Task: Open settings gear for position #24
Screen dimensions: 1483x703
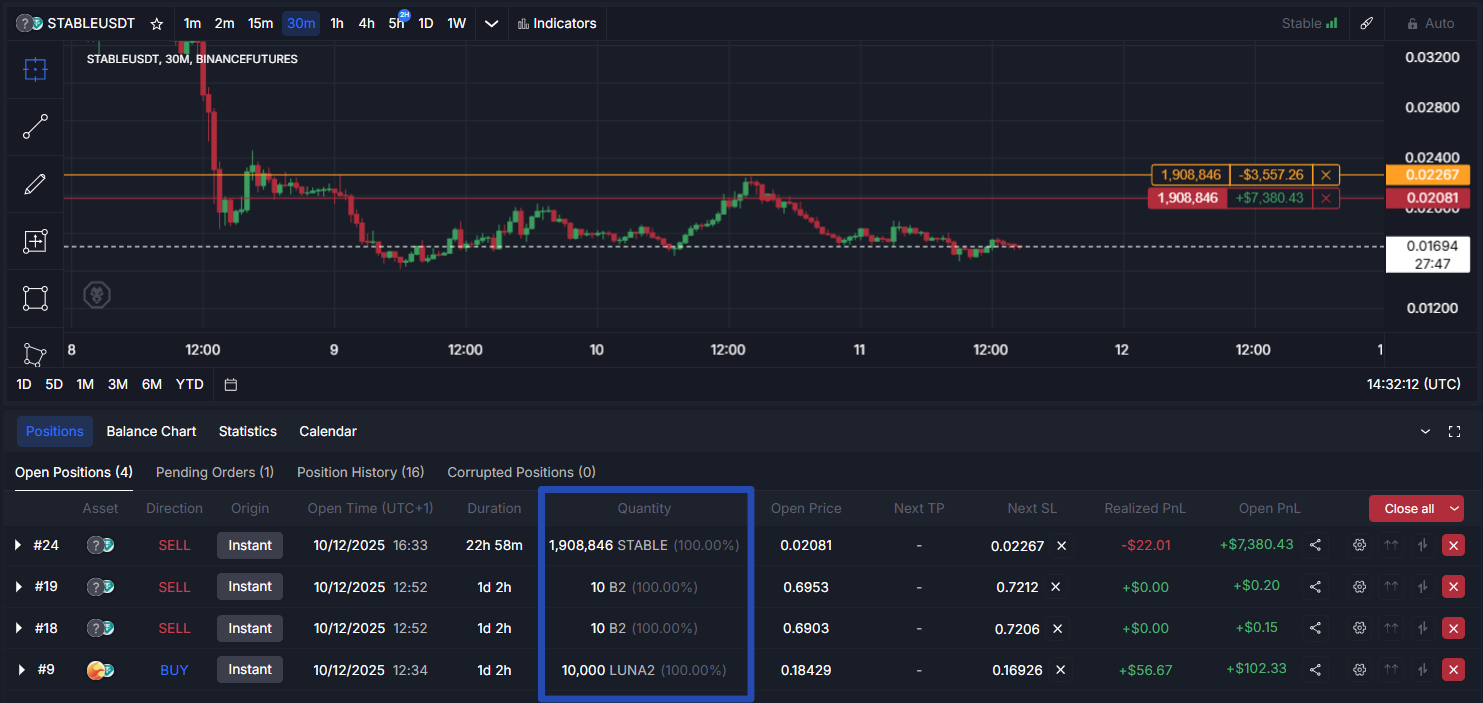Action: point(1359,545)
